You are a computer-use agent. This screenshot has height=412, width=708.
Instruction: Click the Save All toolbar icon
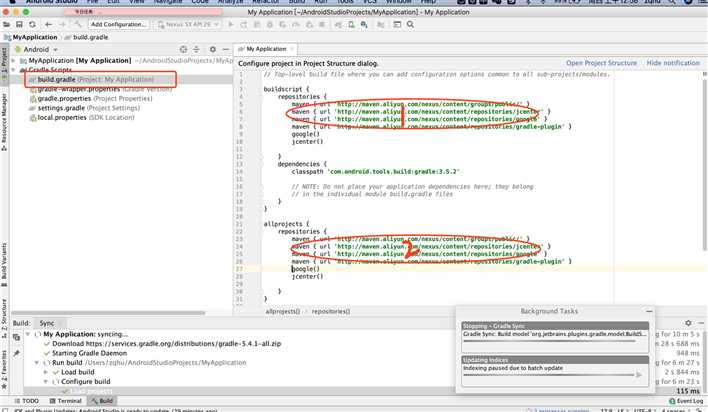pyautogui.click(x=19, y=24)
